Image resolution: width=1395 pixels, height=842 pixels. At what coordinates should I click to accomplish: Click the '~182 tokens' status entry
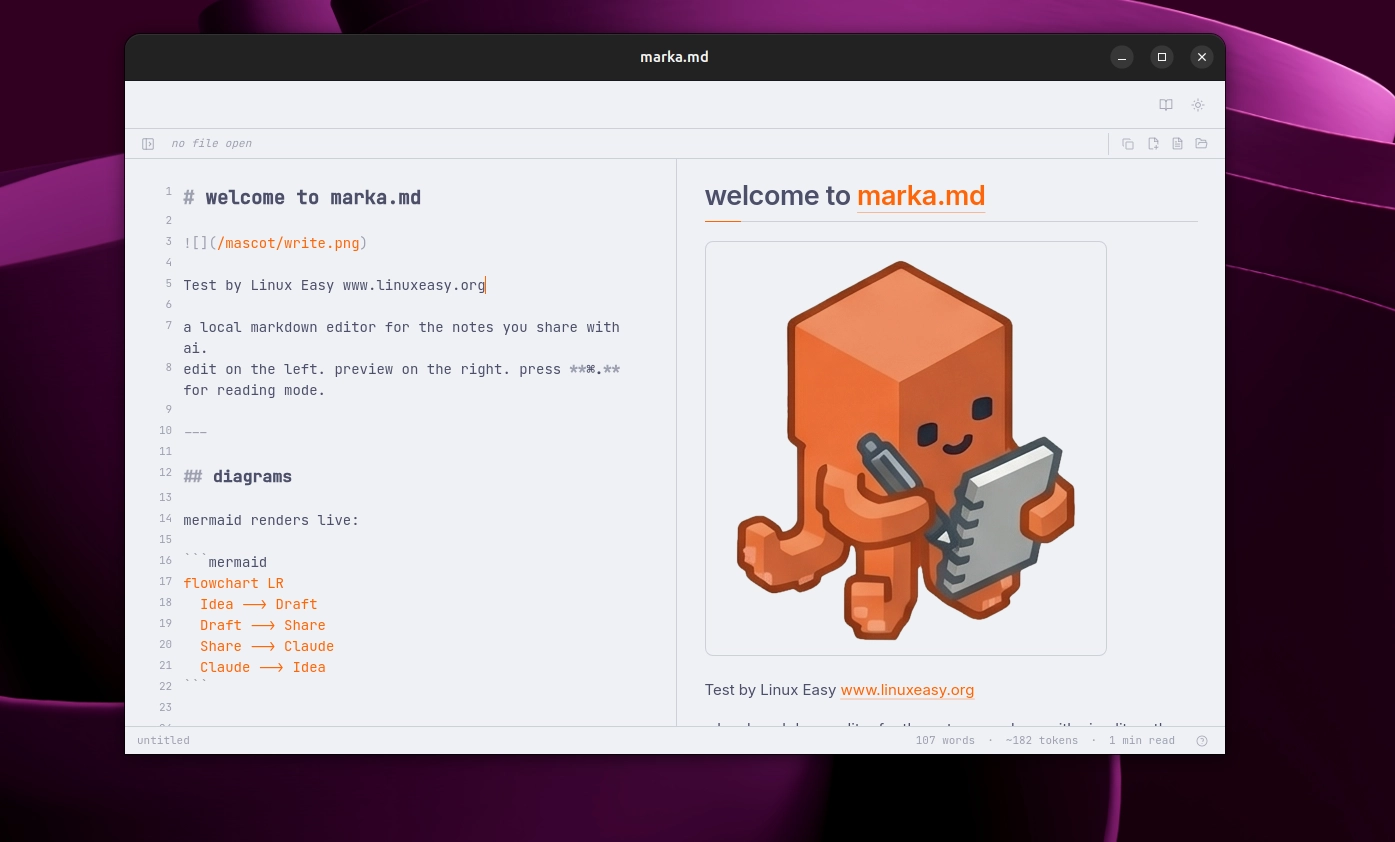point(1042,741)
